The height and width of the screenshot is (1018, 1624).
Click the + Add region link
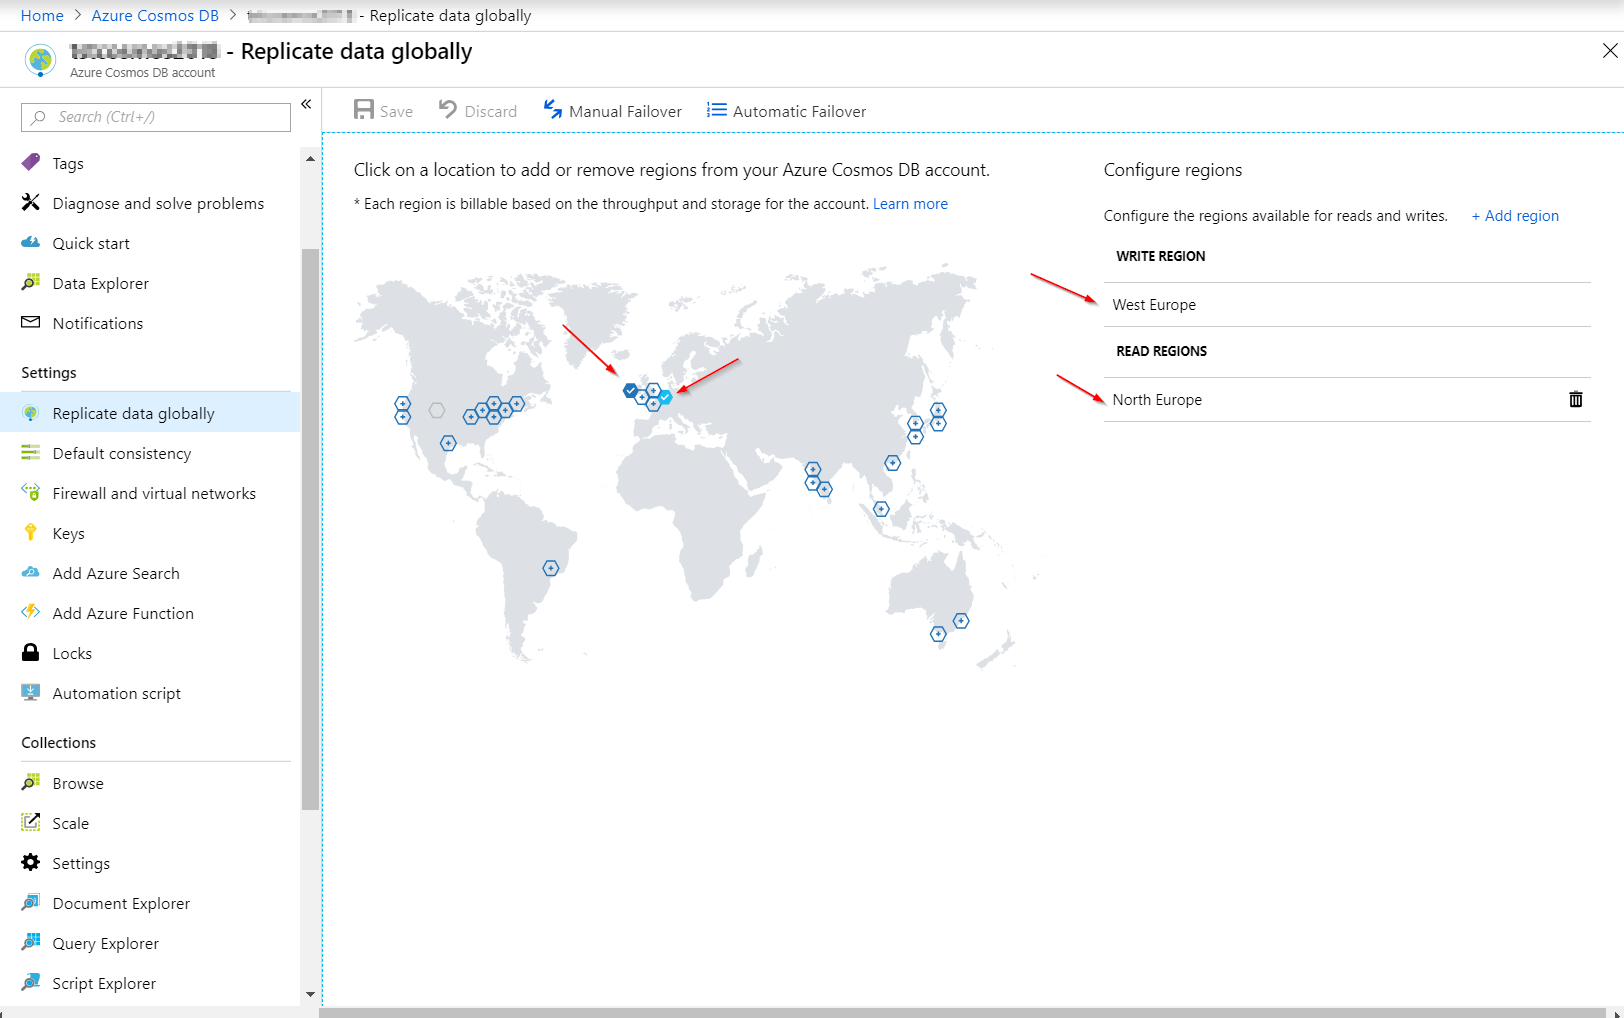point(1515,216)
